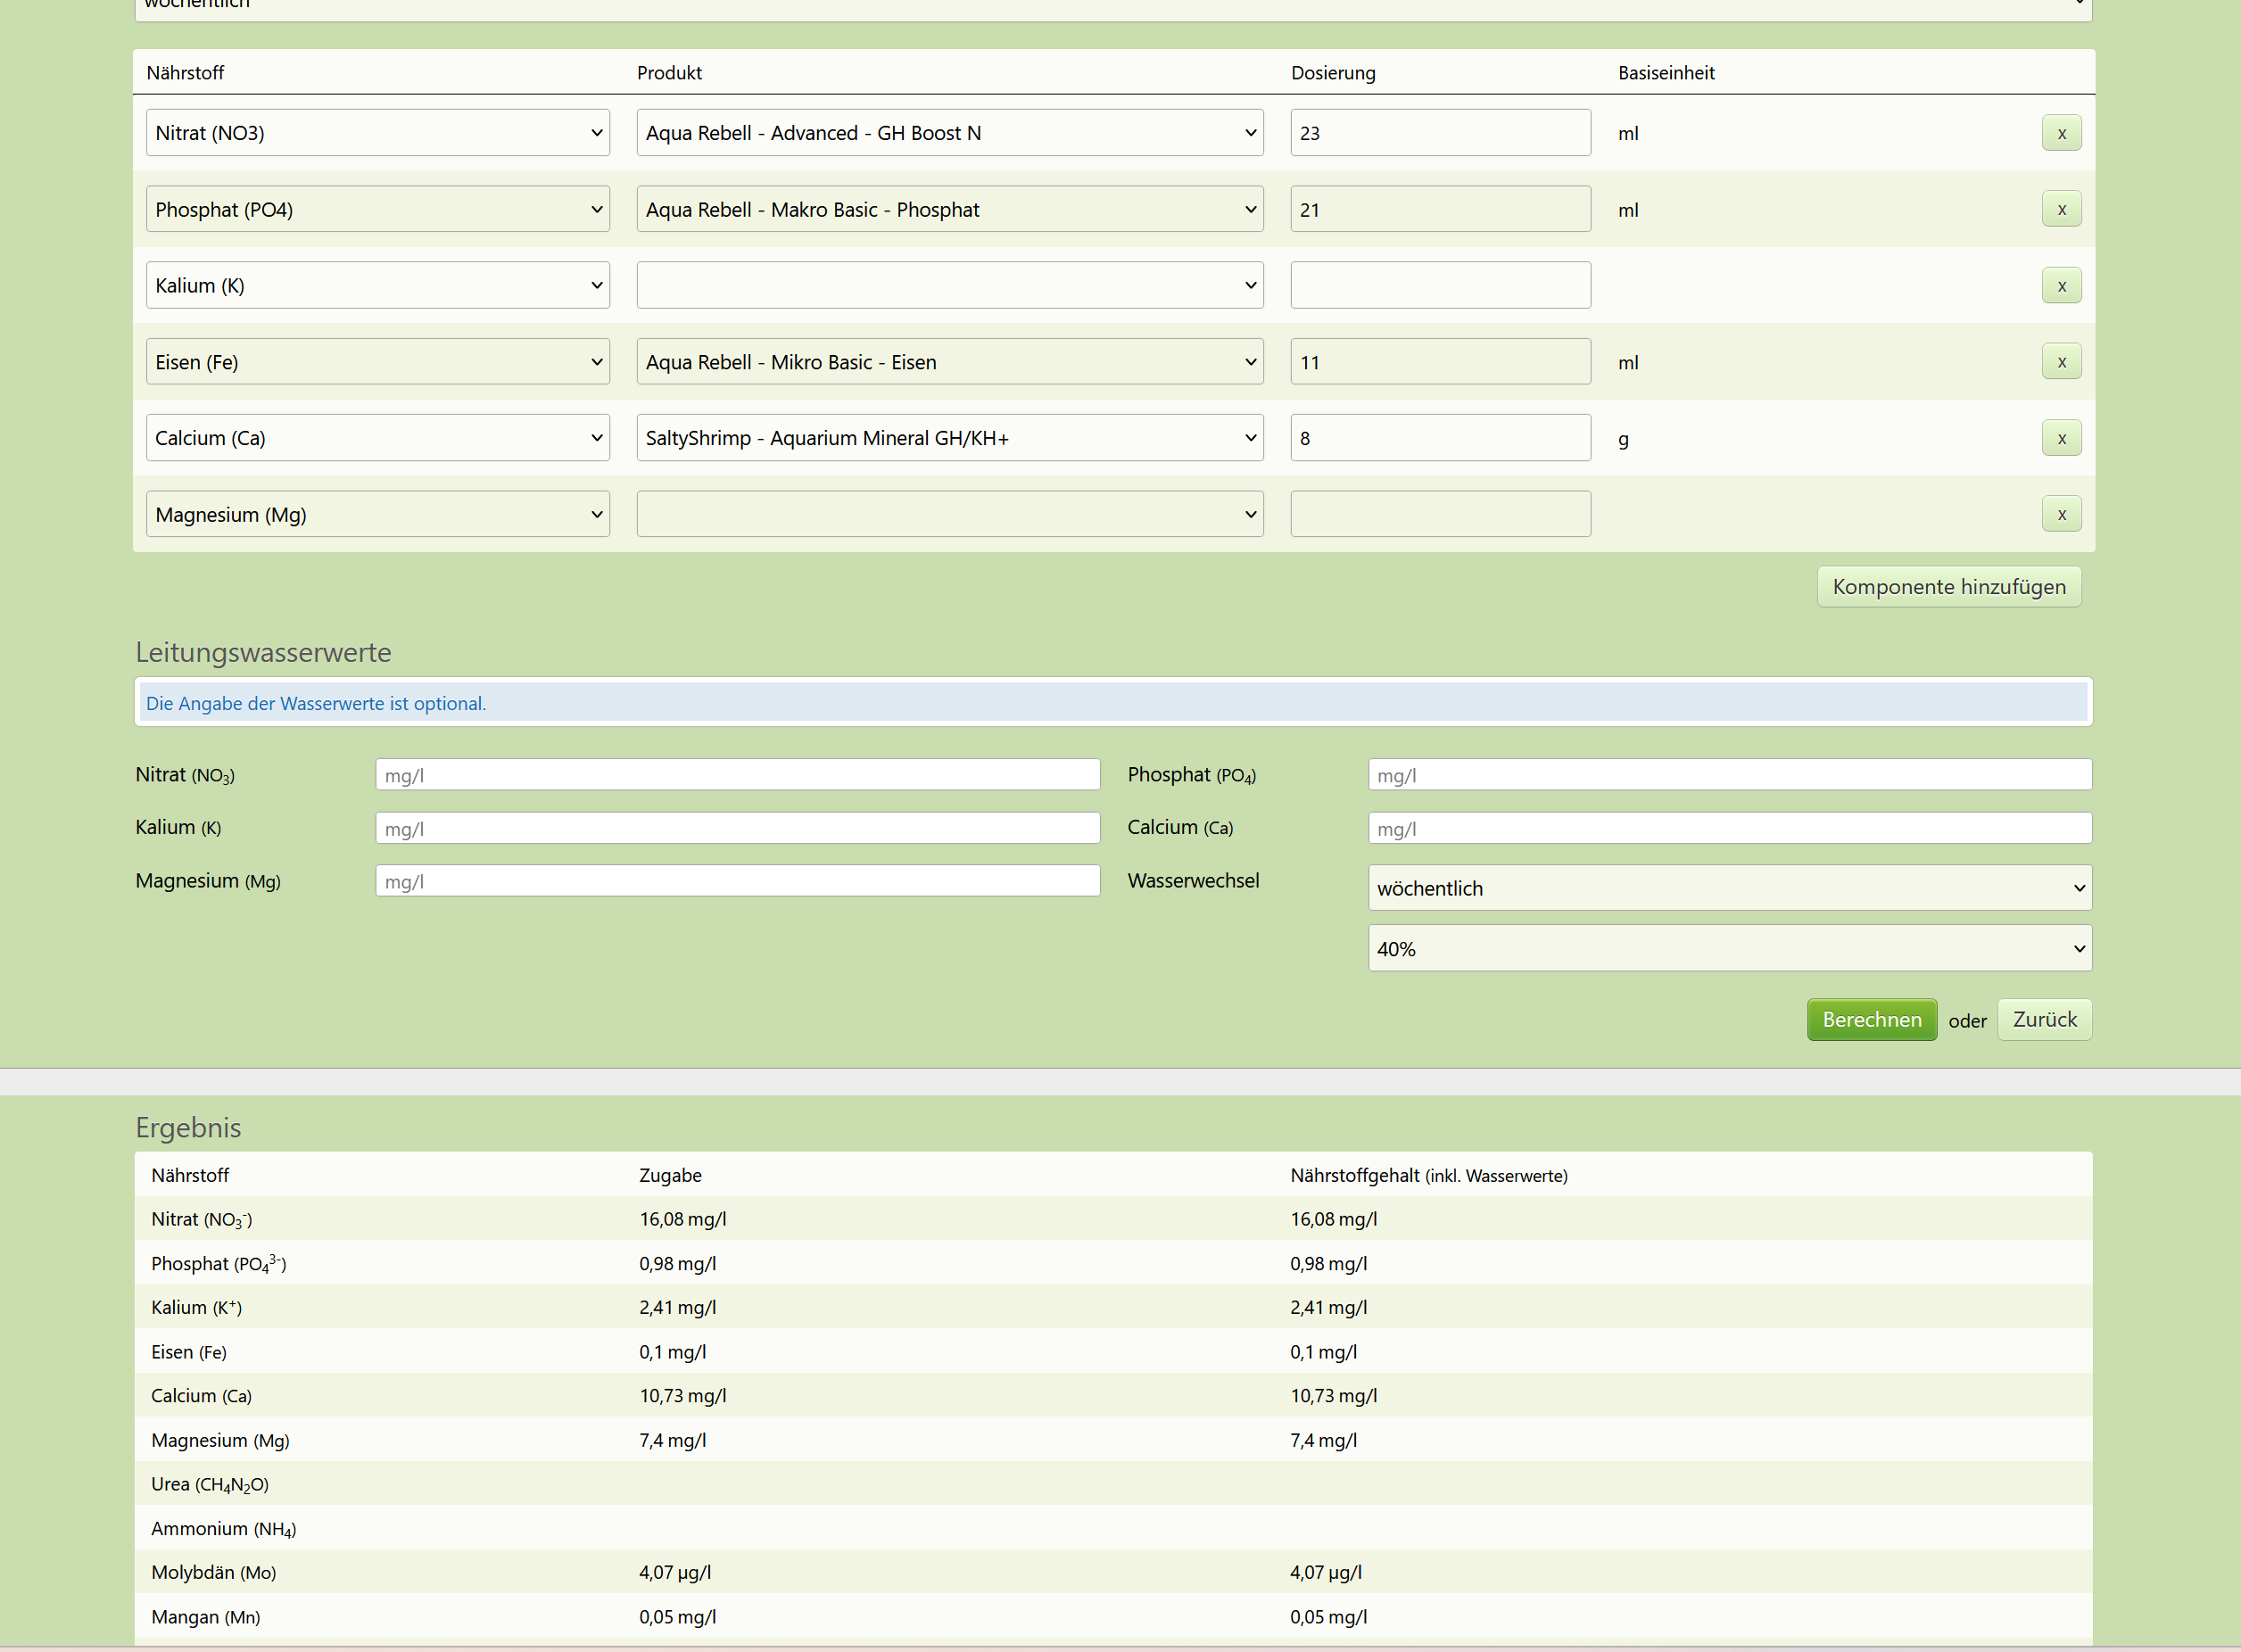Delete the Eisen (Fe) component row
This screenshot has height=1652, width=2241.
coord(2060,362)
